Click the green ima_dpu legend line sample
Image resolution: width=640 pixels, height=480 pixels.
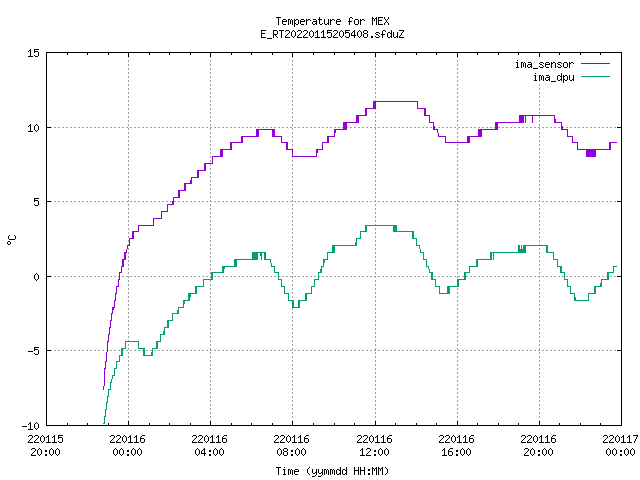(595, 77)
